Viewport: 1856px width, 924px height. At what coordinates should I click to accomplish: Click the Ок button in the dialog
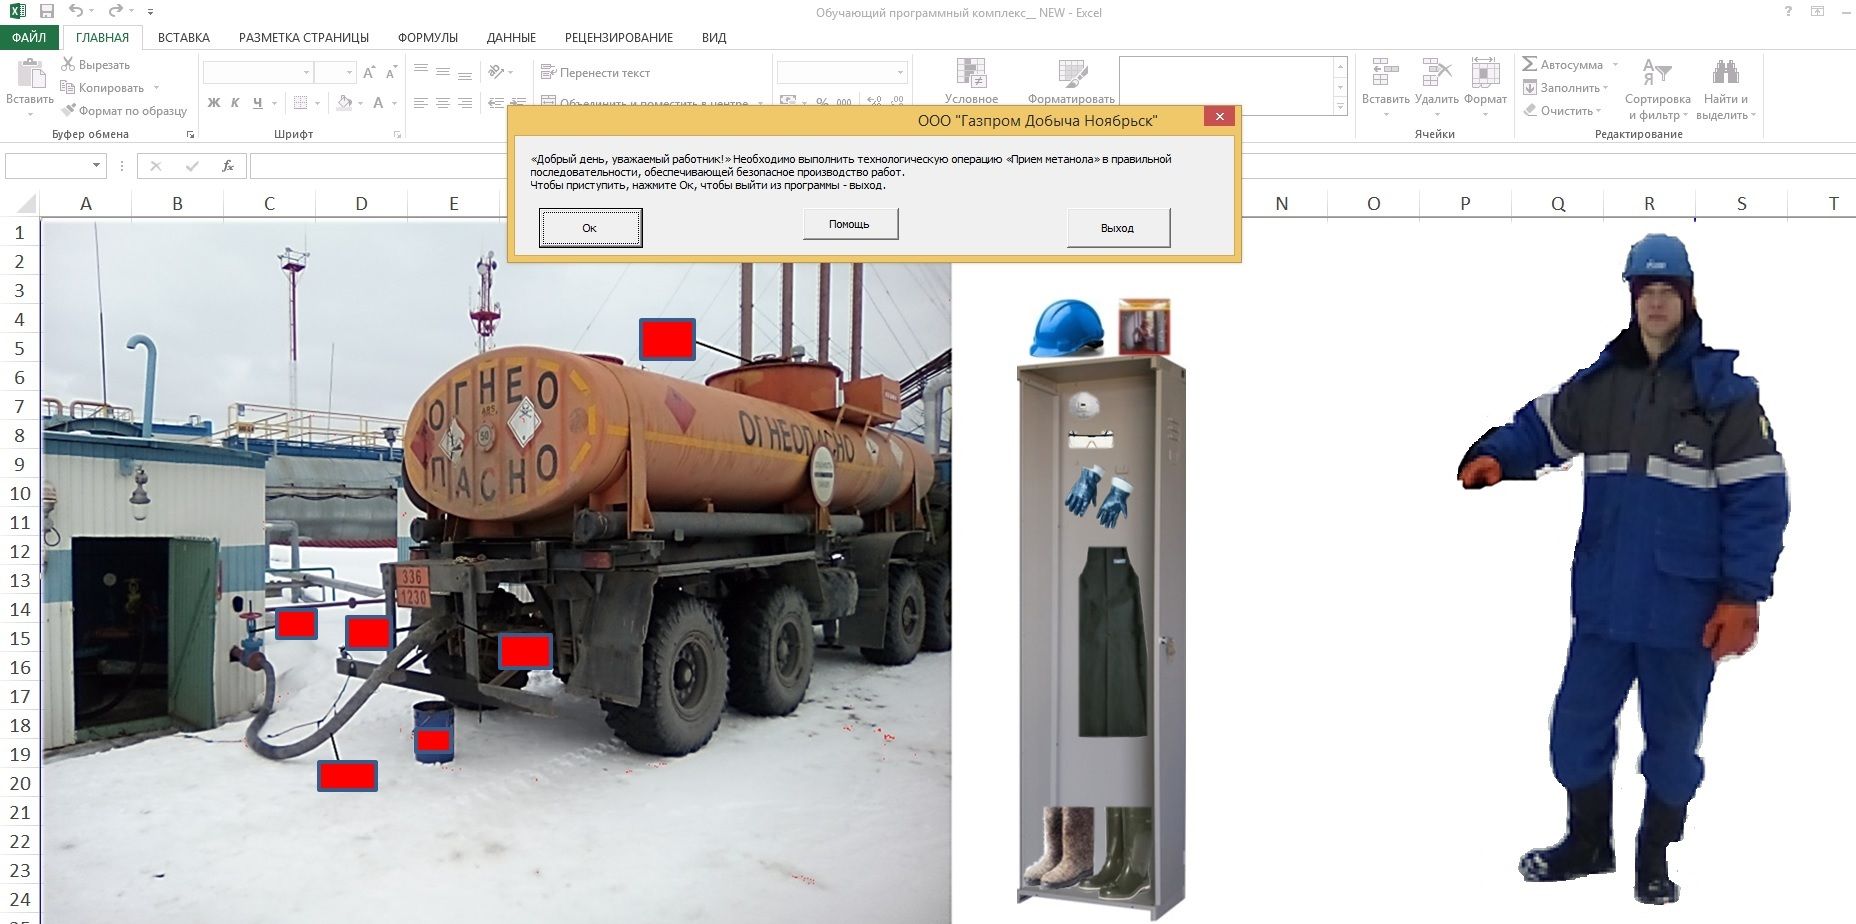590,228
